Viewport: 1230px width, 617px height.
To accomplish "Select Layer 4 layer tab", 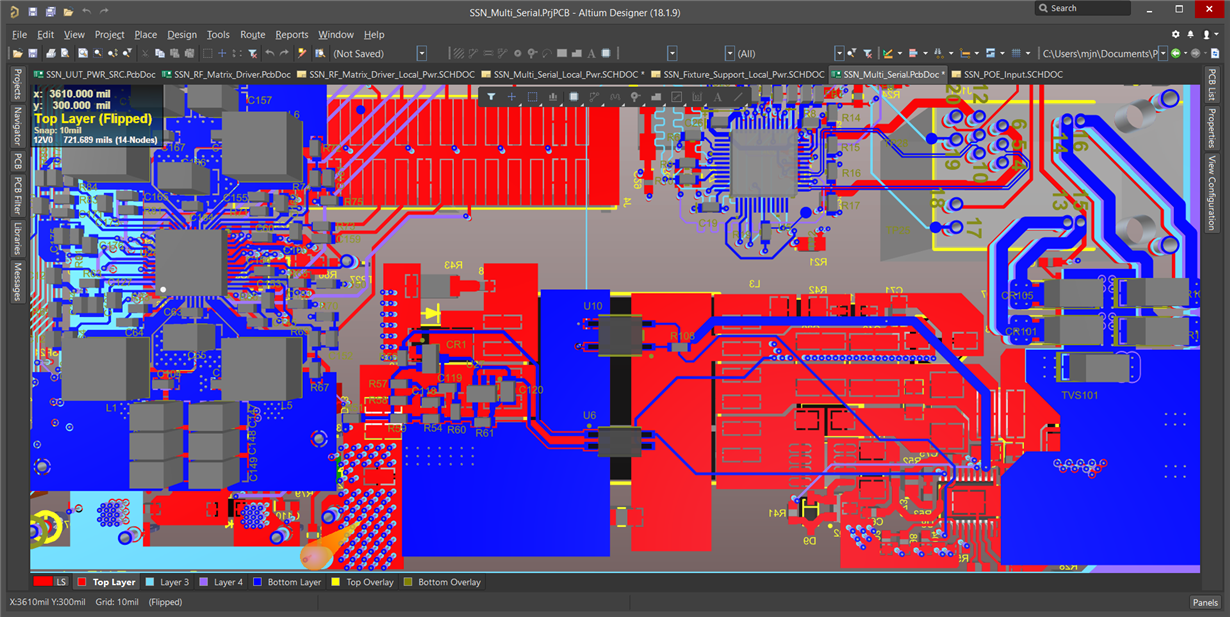I will coord(220,581).
